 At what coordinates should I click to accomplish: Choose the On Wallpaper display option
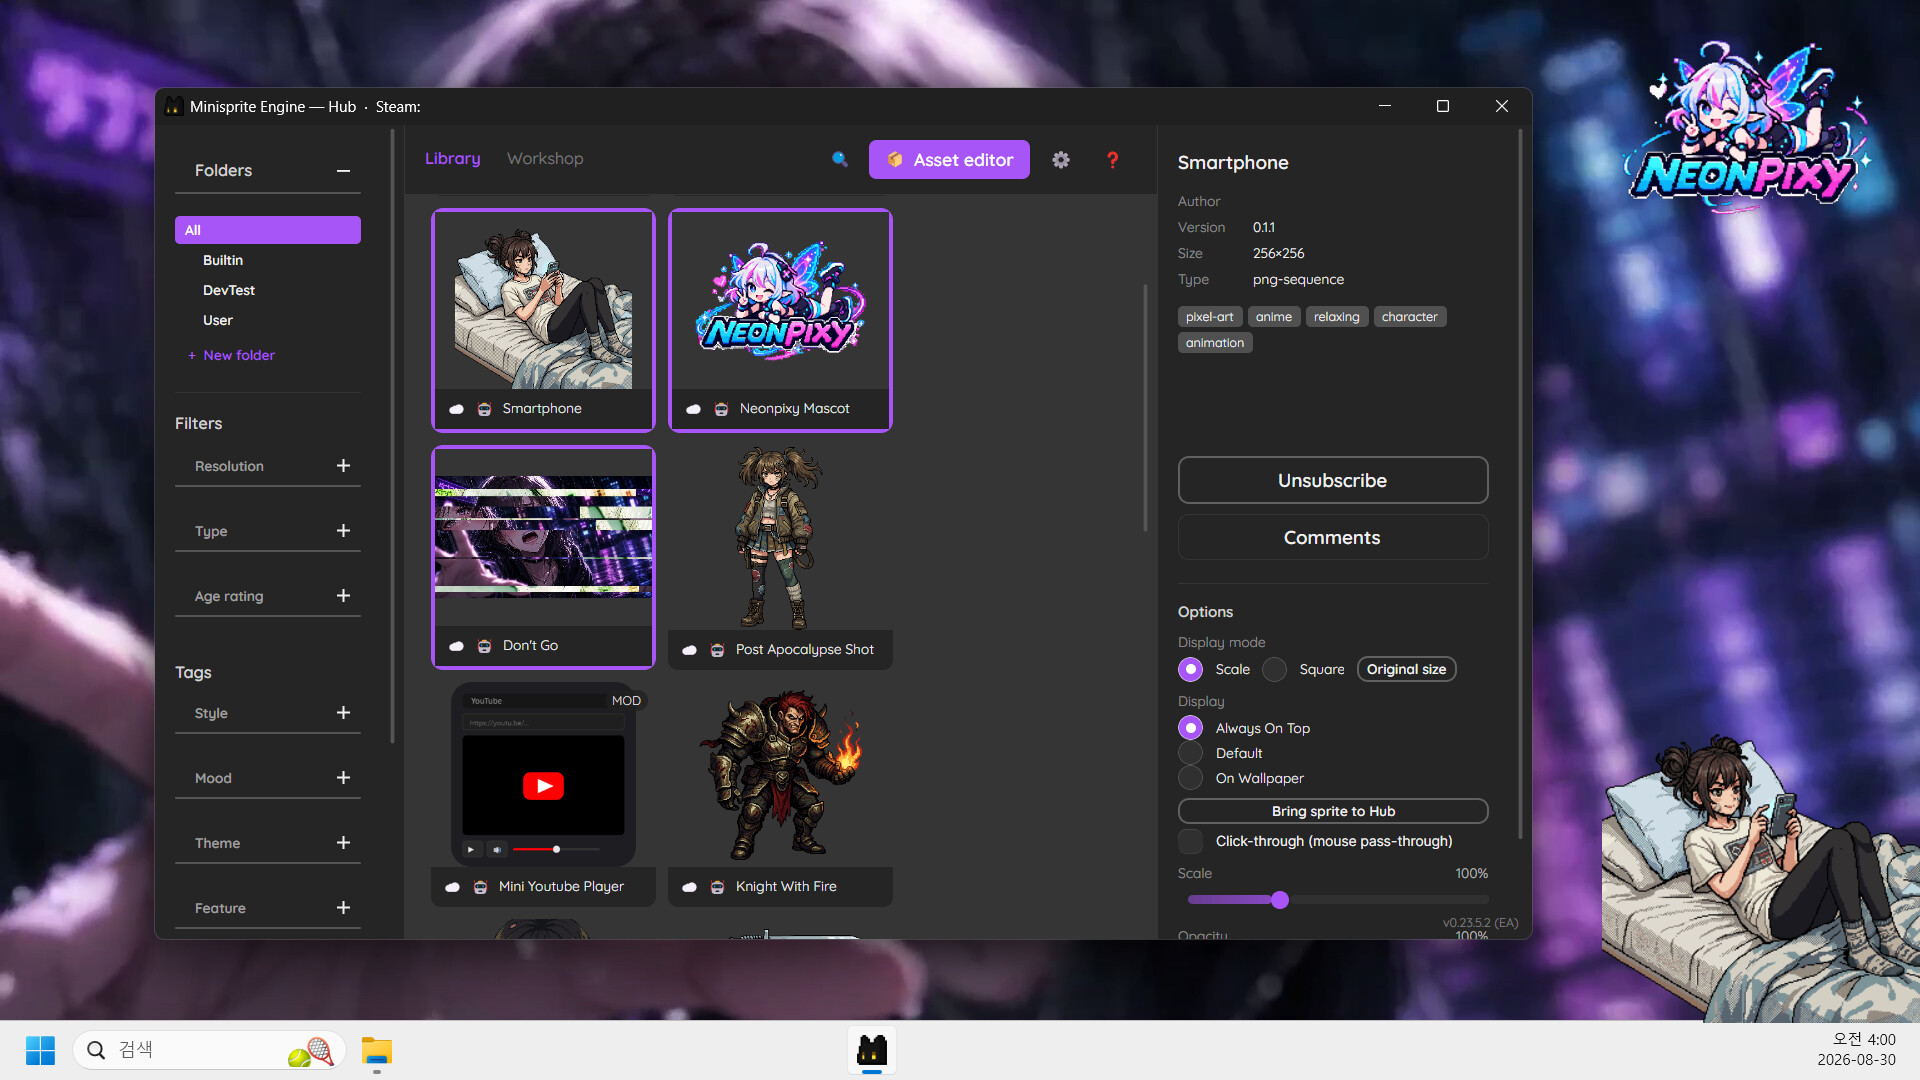click(1190, 778)
